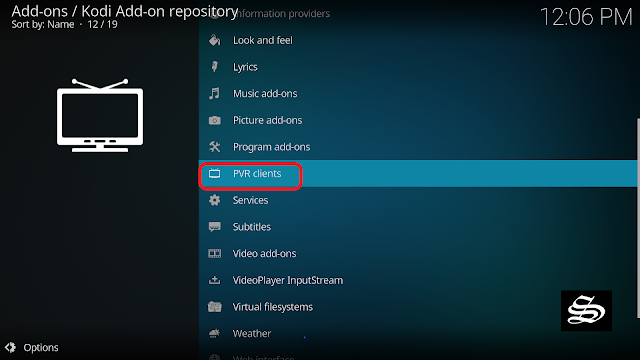Click the camera icon for Picture add-ons
This screenshot has height=360, width=640.
click(x=215, y=120)
